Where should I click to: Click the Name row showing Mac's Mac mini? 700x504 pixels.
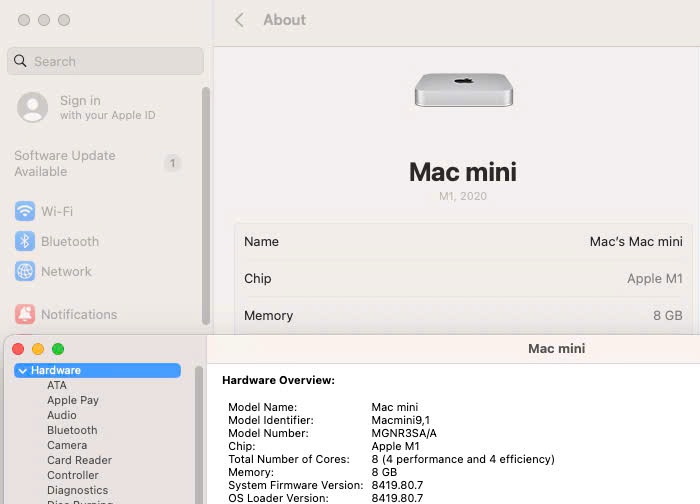coord(463,241)
